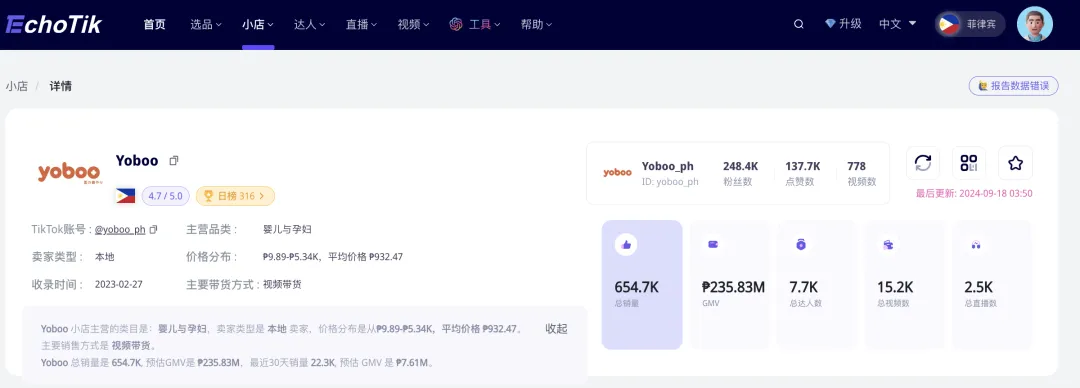Image resolution: width=1080 pixels, height=388 pixels.
Task: Click the 报告数据错误 button
Action: click(1013, 86)
